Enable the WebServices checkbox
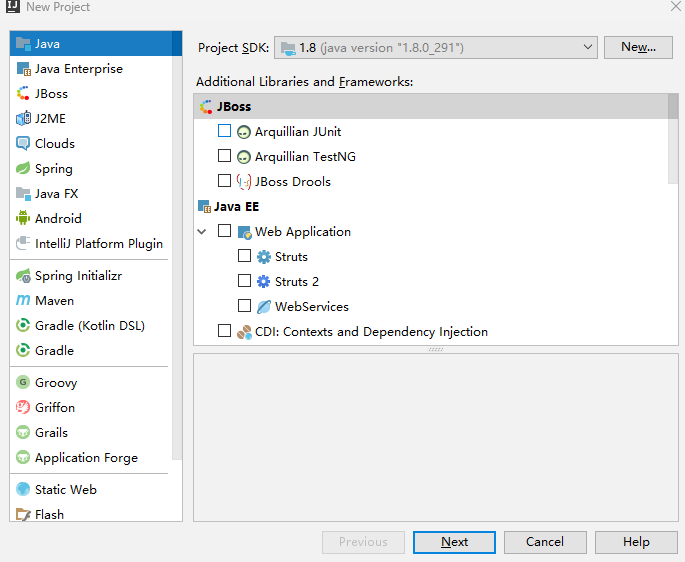685x562 pixels. click(x=244, y=305)
